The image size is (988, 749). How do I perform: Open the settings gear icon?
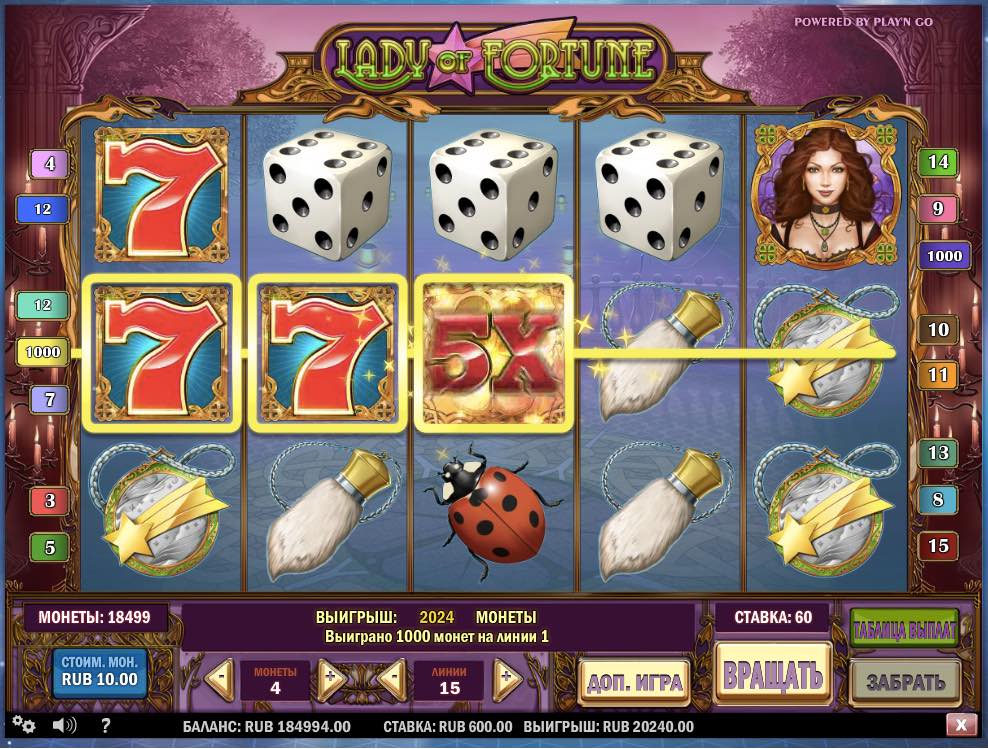(24, 724)
